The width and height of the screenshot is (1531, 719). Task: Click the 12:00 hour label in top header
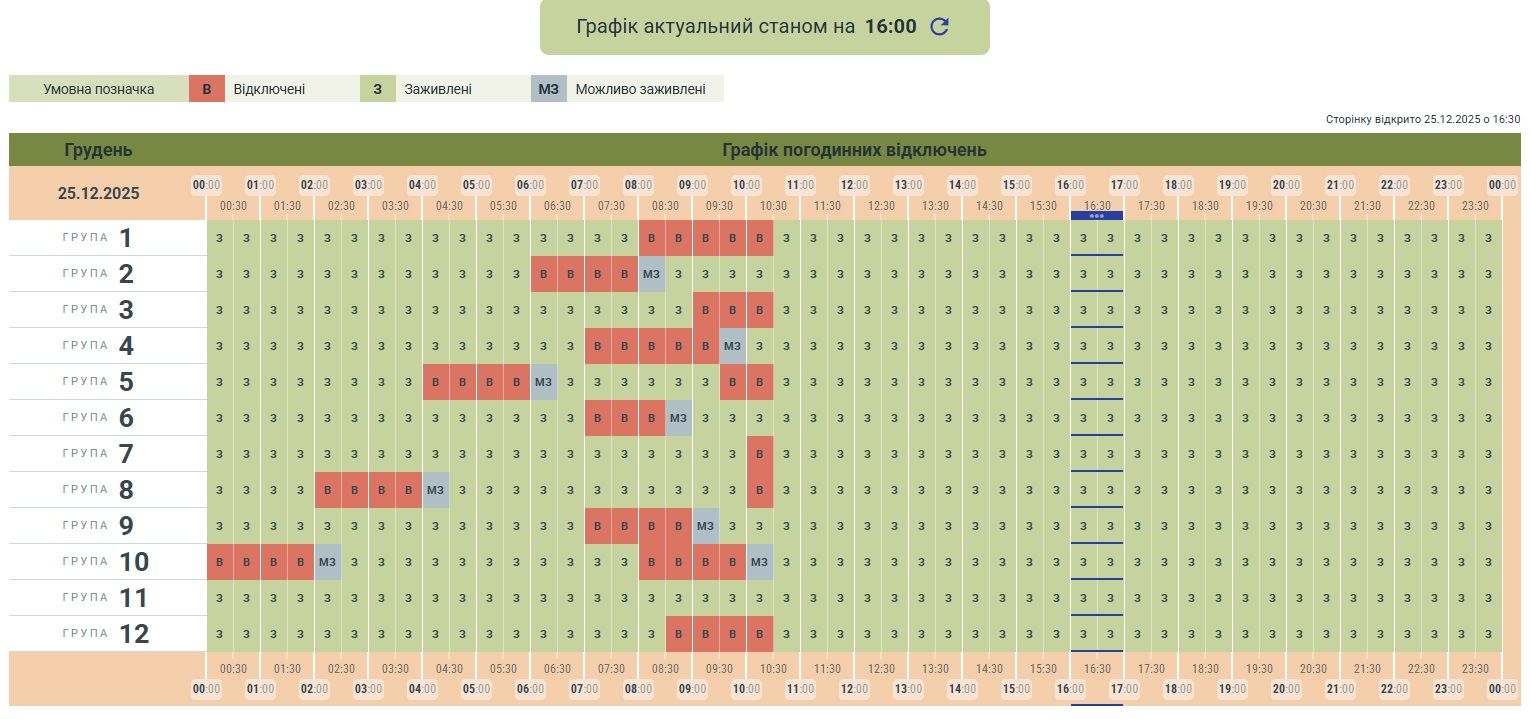pos(854,185)
